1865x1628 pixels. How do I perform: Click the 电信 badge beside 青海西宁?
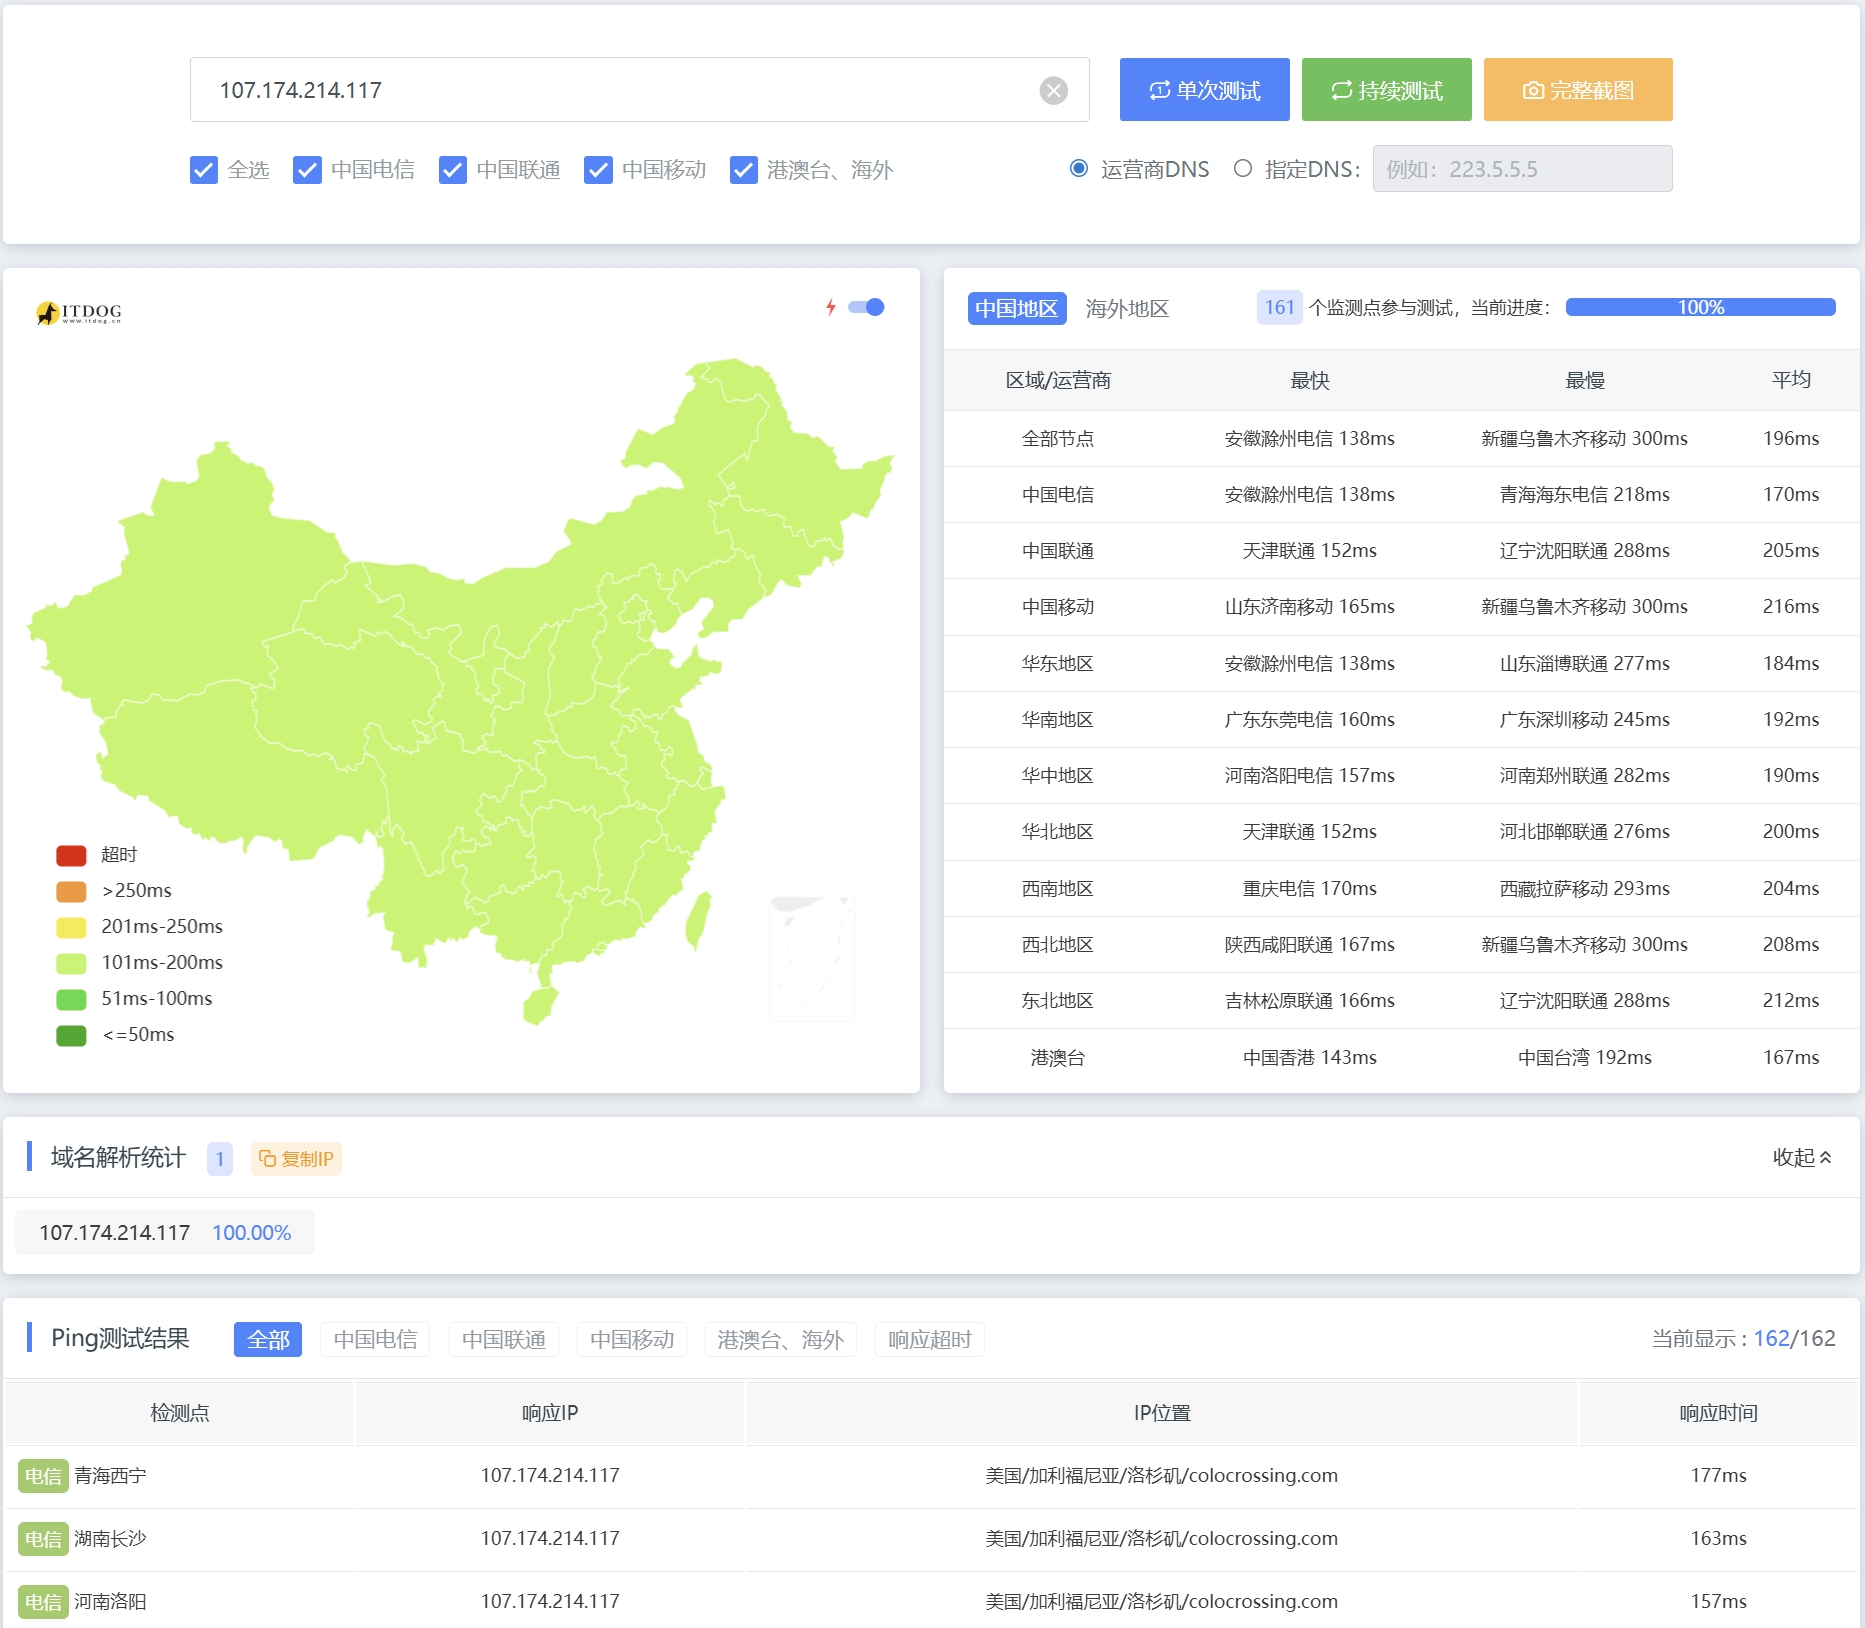coord(43,1476)
